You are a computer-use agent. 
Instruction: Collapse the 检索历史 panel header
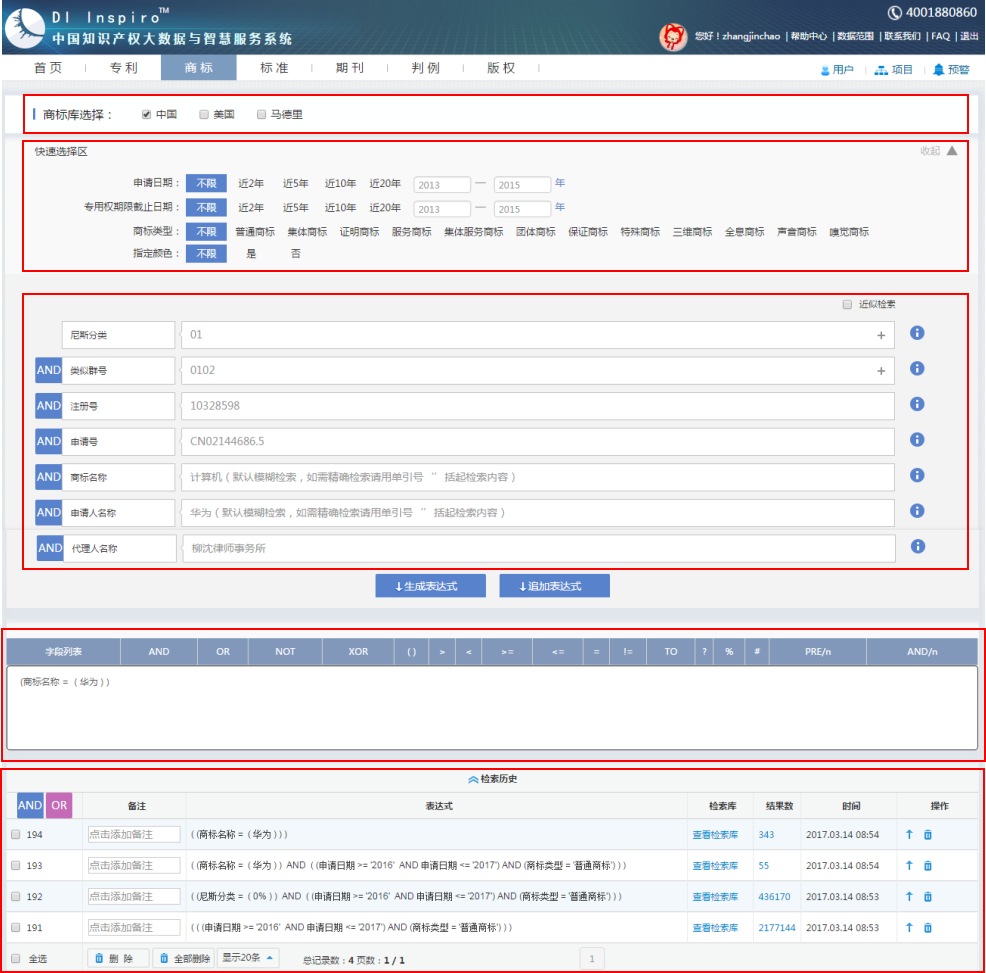[x=492, y=779]
